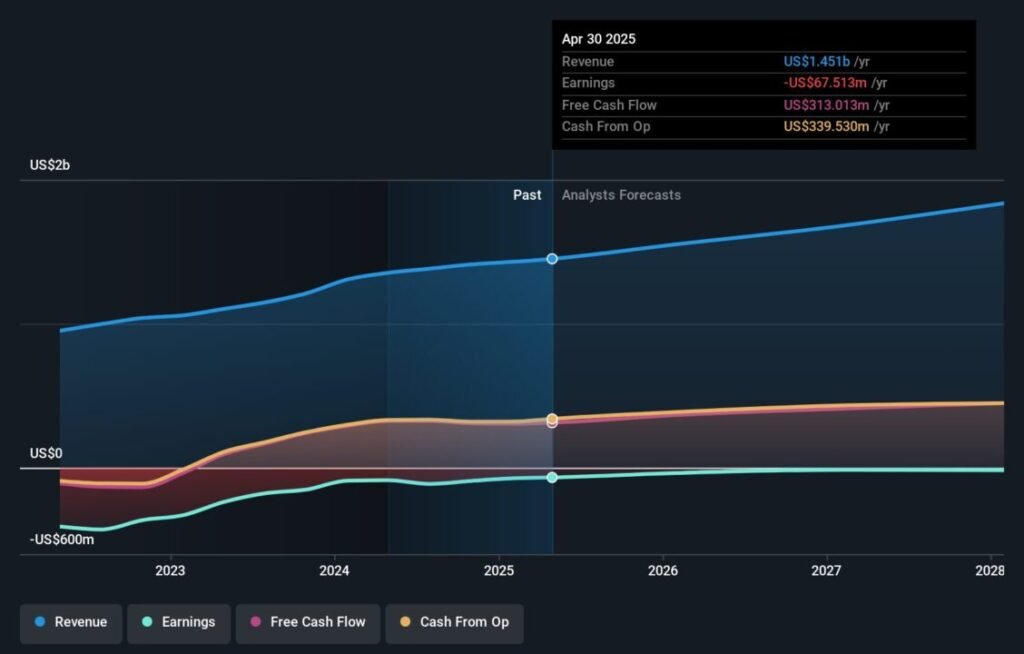Click the -US$600m y-axis label
The image size is (1024, 654).
[x=61, y=540]
